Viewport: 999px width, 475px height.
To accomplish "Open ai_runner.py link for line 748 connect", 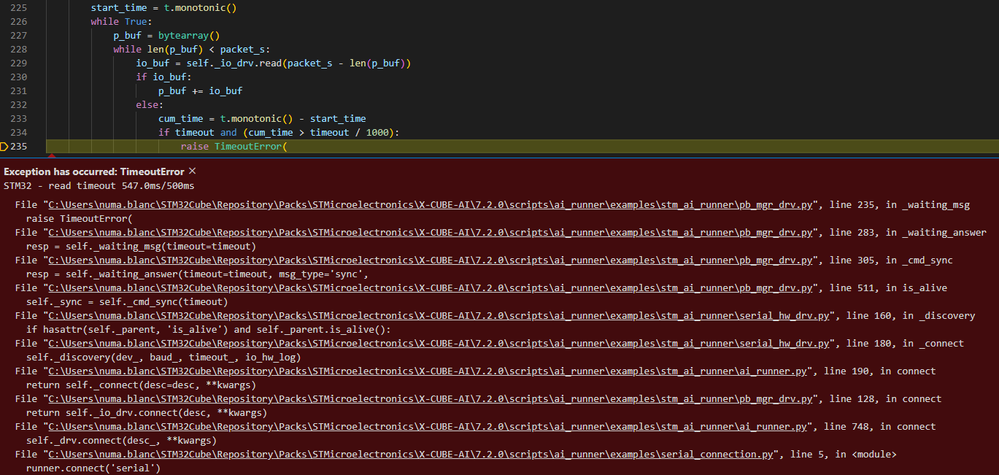I will (x=427, y=427).
